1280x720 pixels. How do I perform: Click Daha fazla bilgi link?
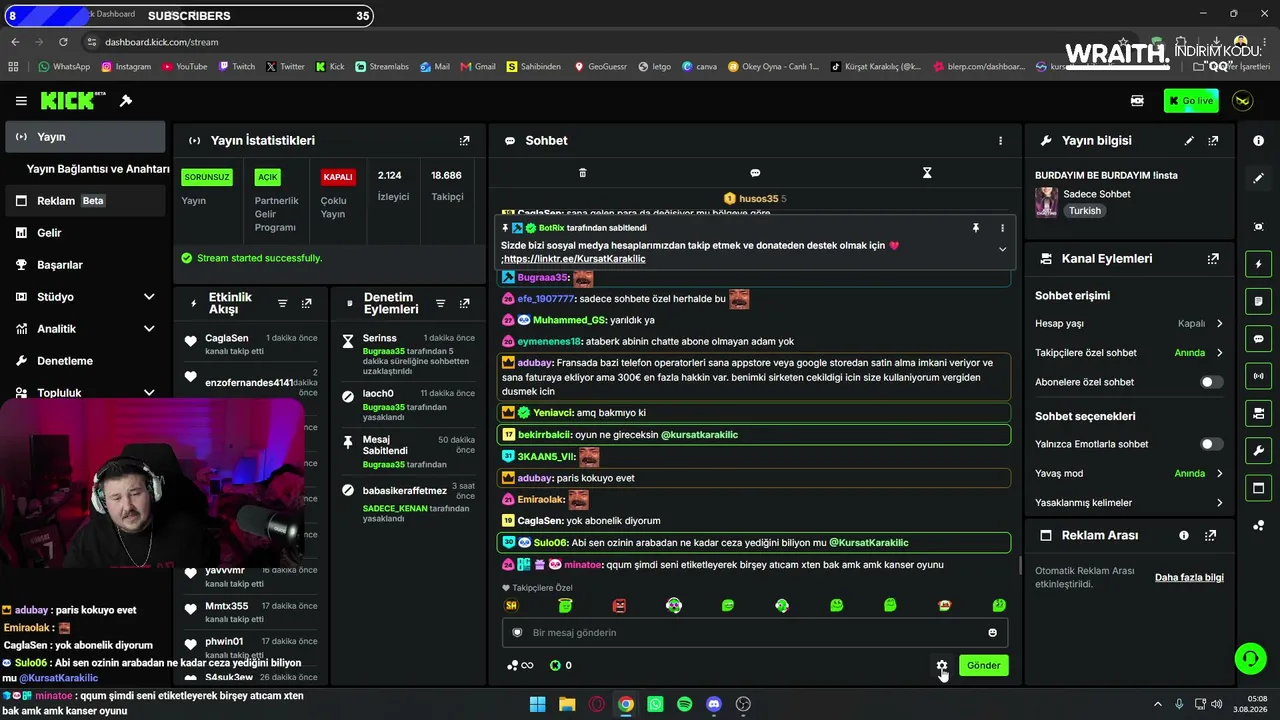pos(1189,577)
